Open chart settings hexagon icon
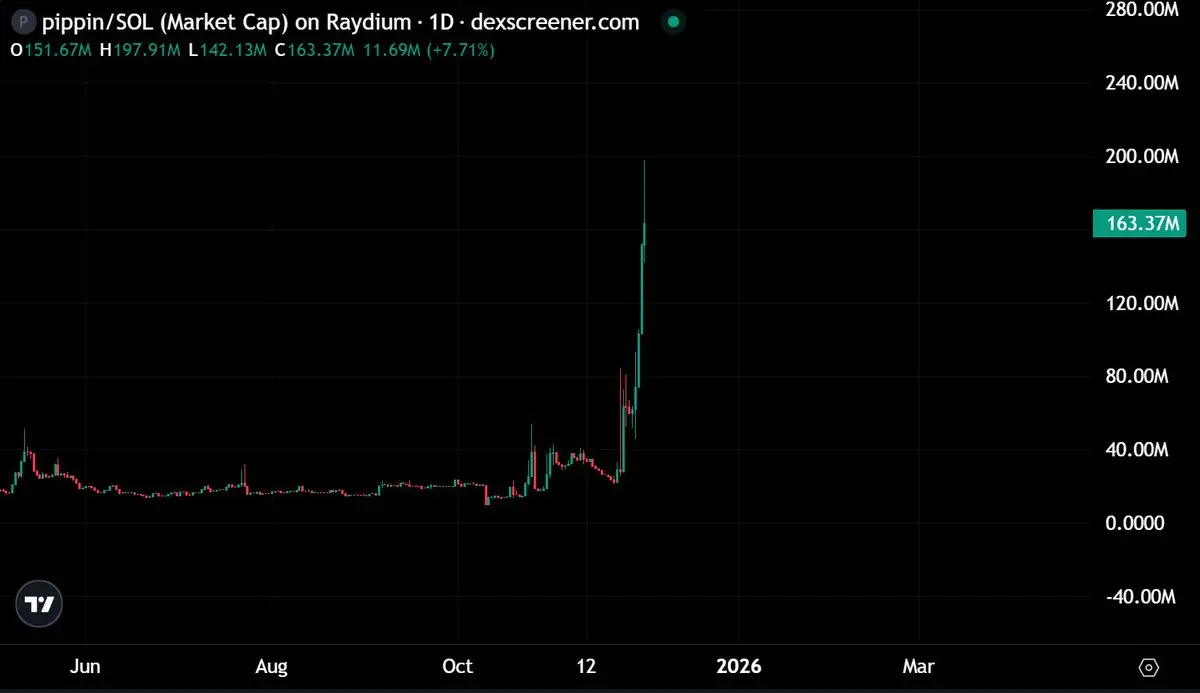The height and width of the screenshot is (693, 1200). click(1149, 667)
